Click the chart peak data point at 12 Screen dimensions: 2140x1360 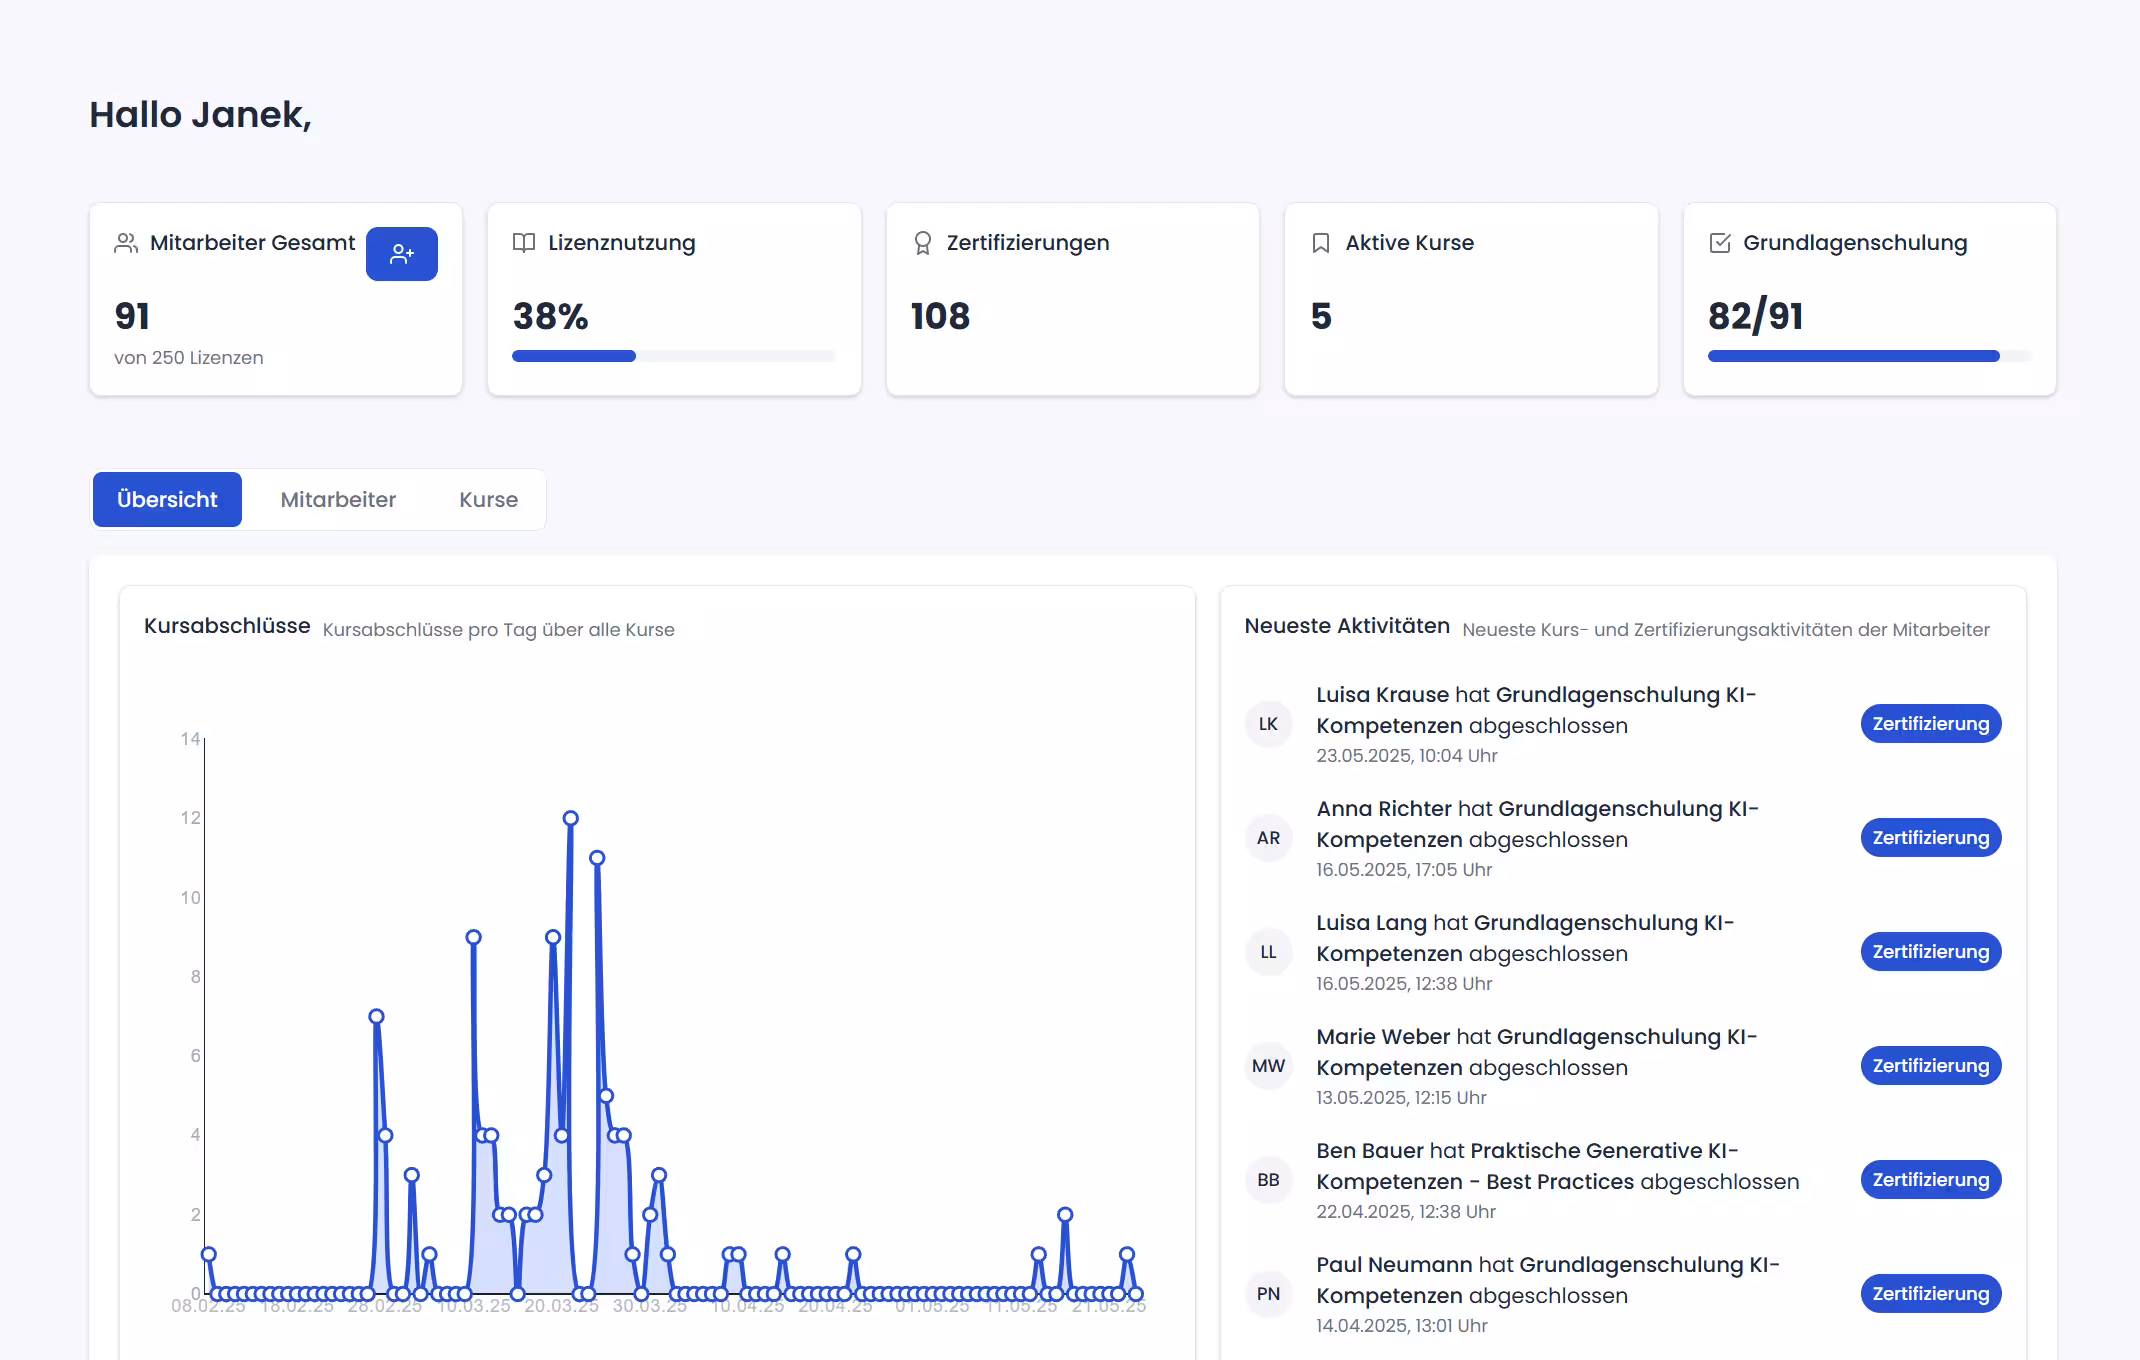click(570, 818)
